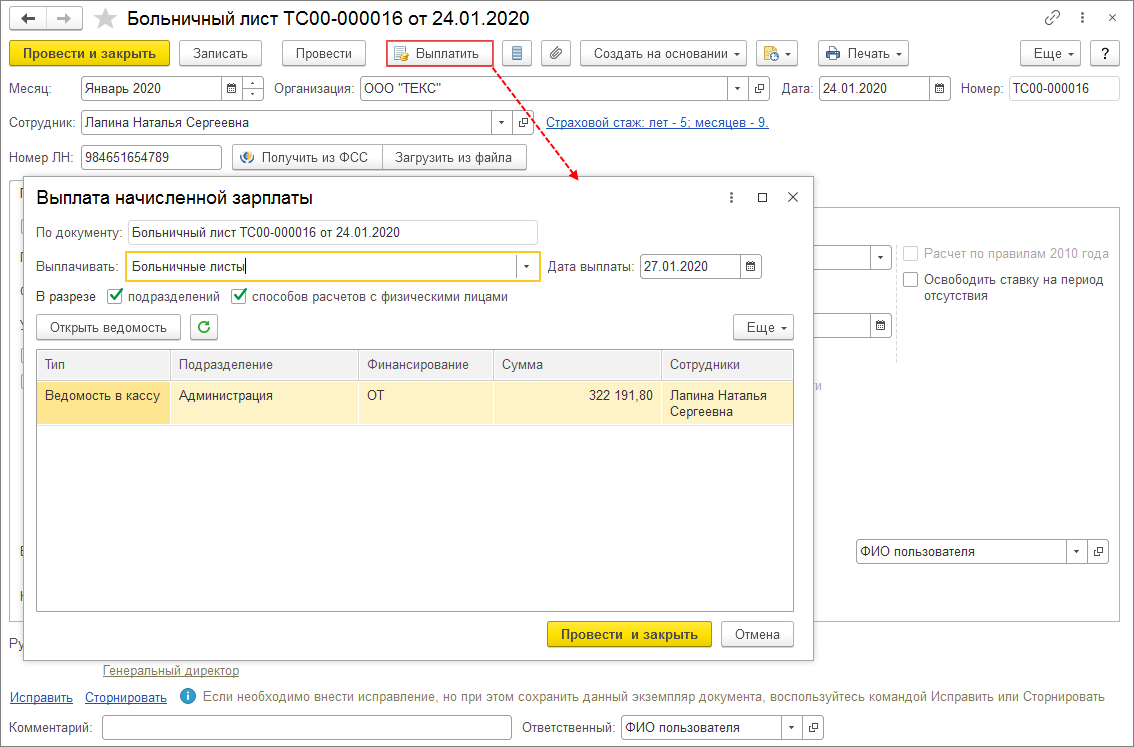This screenshot has height=747, width=1134.
Task: Open the Ответственный user details icon
Action: coord(813,727)
